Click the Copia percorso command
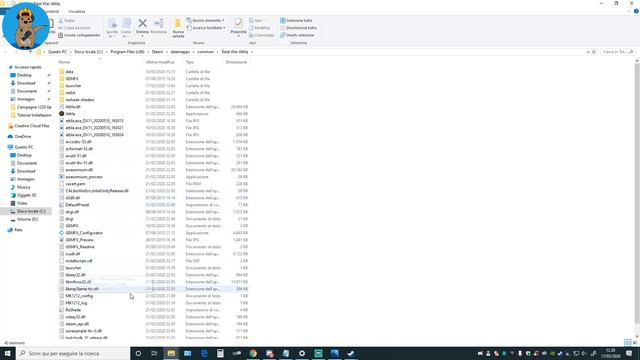The height and width of the screenshot is (360, 640). pyautogui.click(x=74, y=28)
